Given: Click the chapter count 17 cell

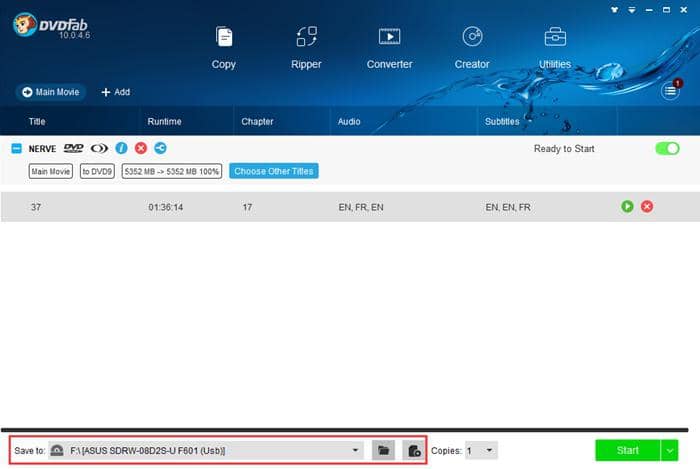Looking at the screenshot, I should 247,207.
